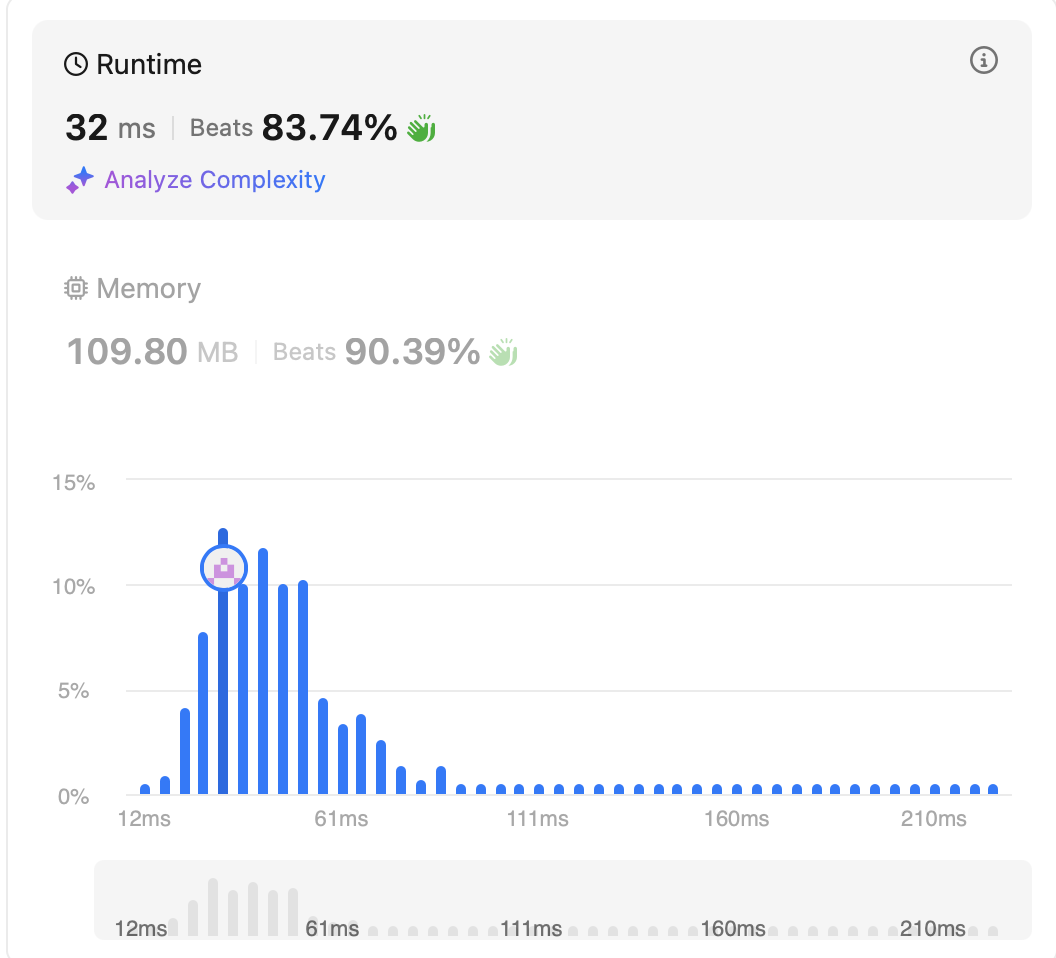Click the 210ms label on main chart axis

tap(934, 820)
